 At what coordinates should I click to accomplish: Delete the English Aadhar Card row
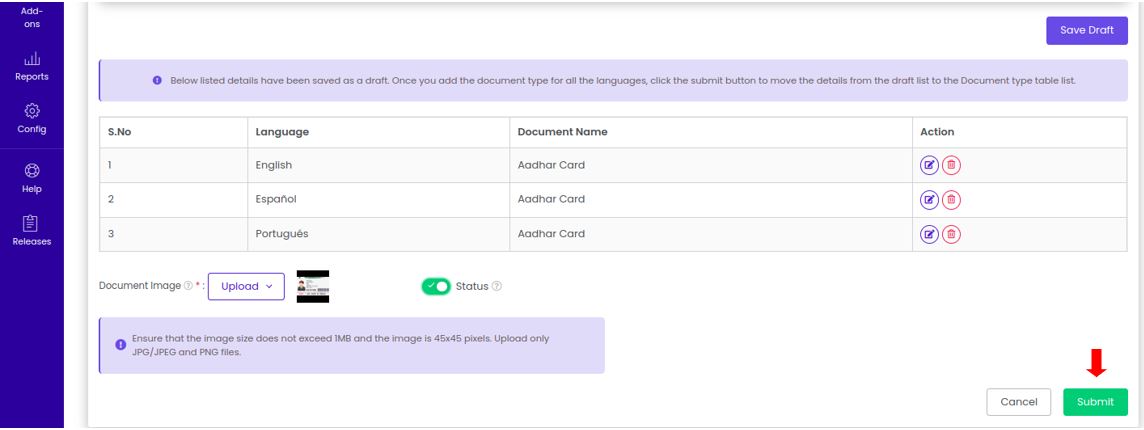coord(951,165)
